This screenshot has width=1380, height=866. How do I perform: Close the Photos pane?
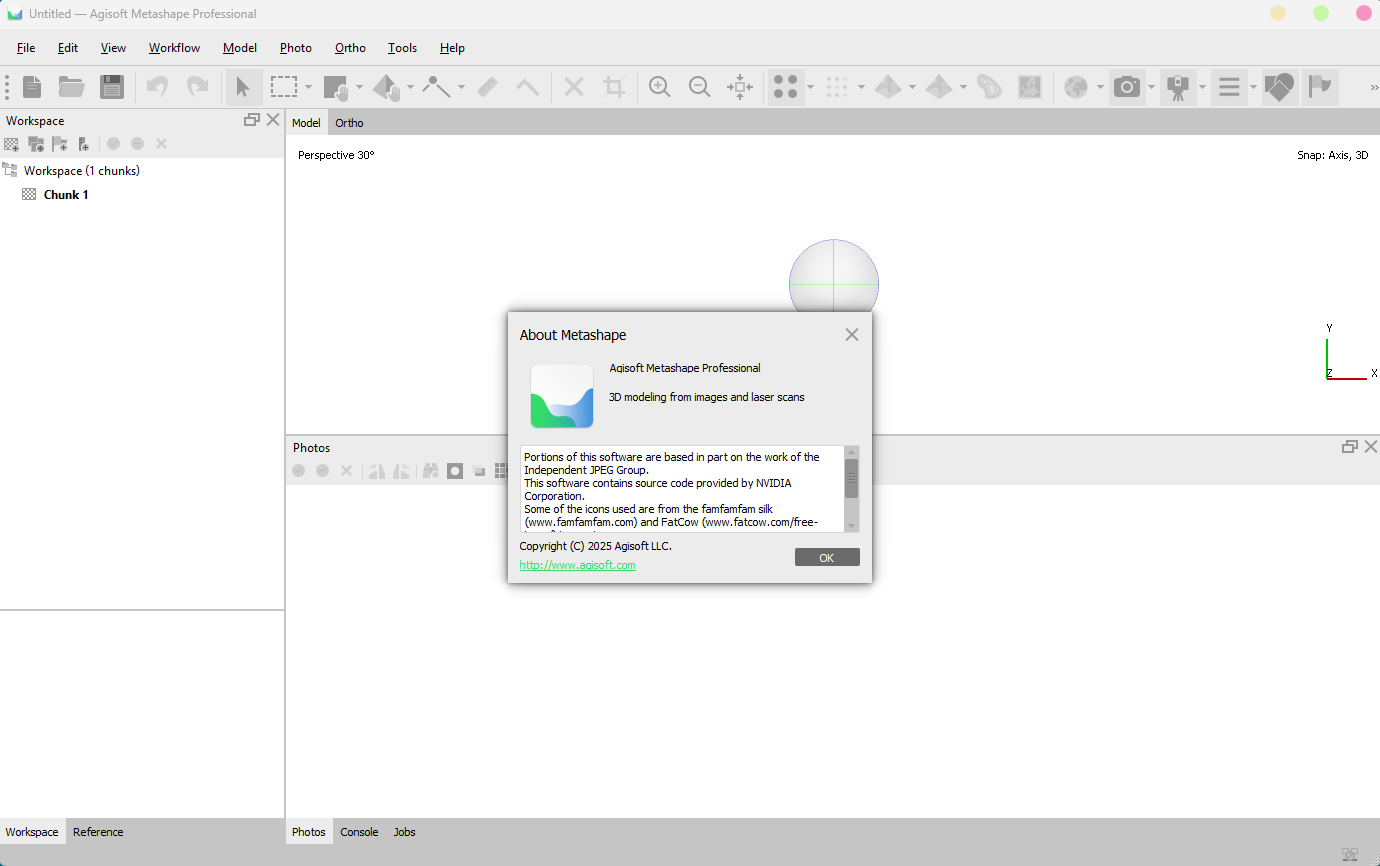pyautogui.click(x=1371, y=447)
